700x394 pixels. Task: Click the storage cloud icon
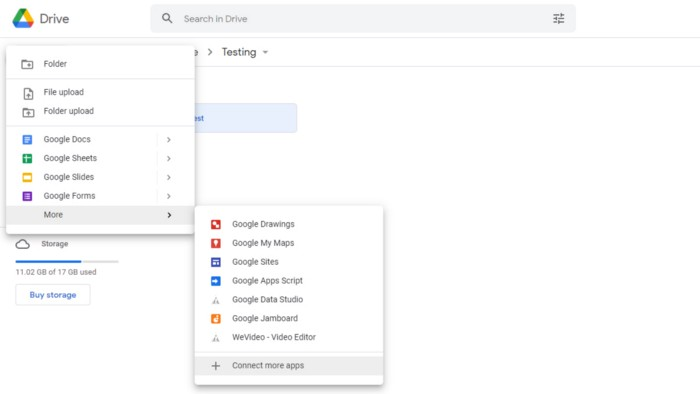point(23,244)
